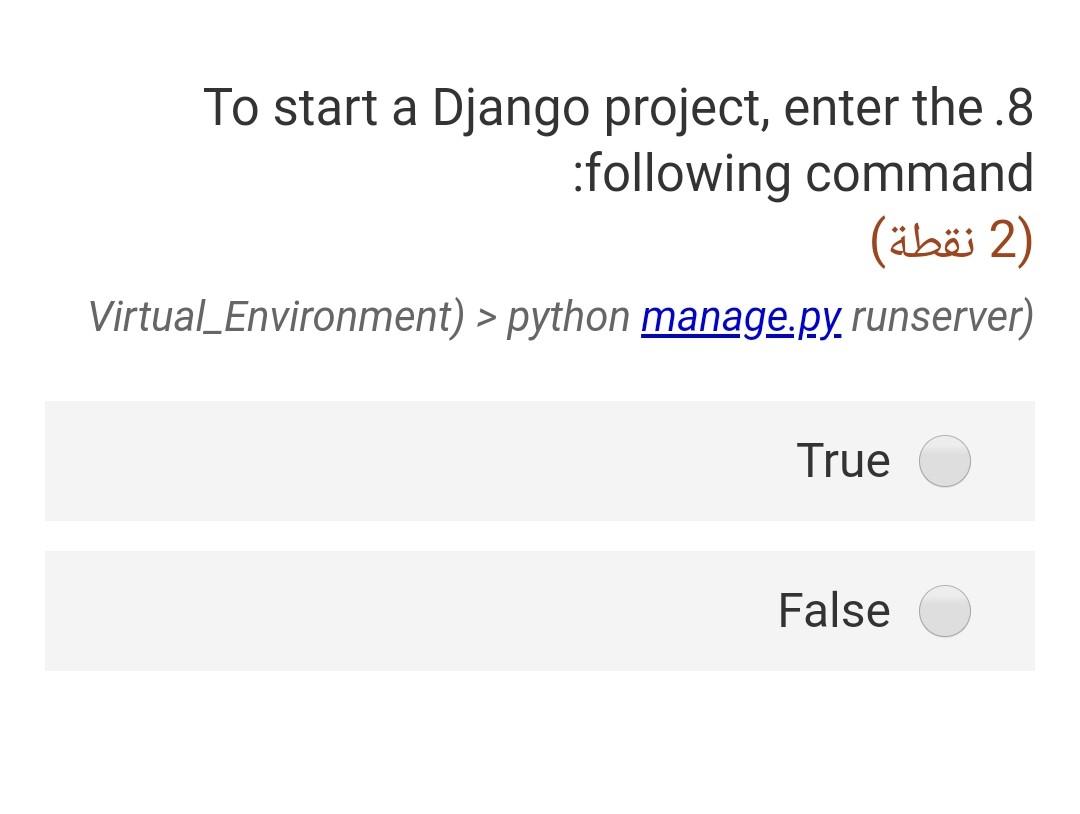Click the ':following command' line
The width and height of the screenshot is (1080, 814).
803,174
